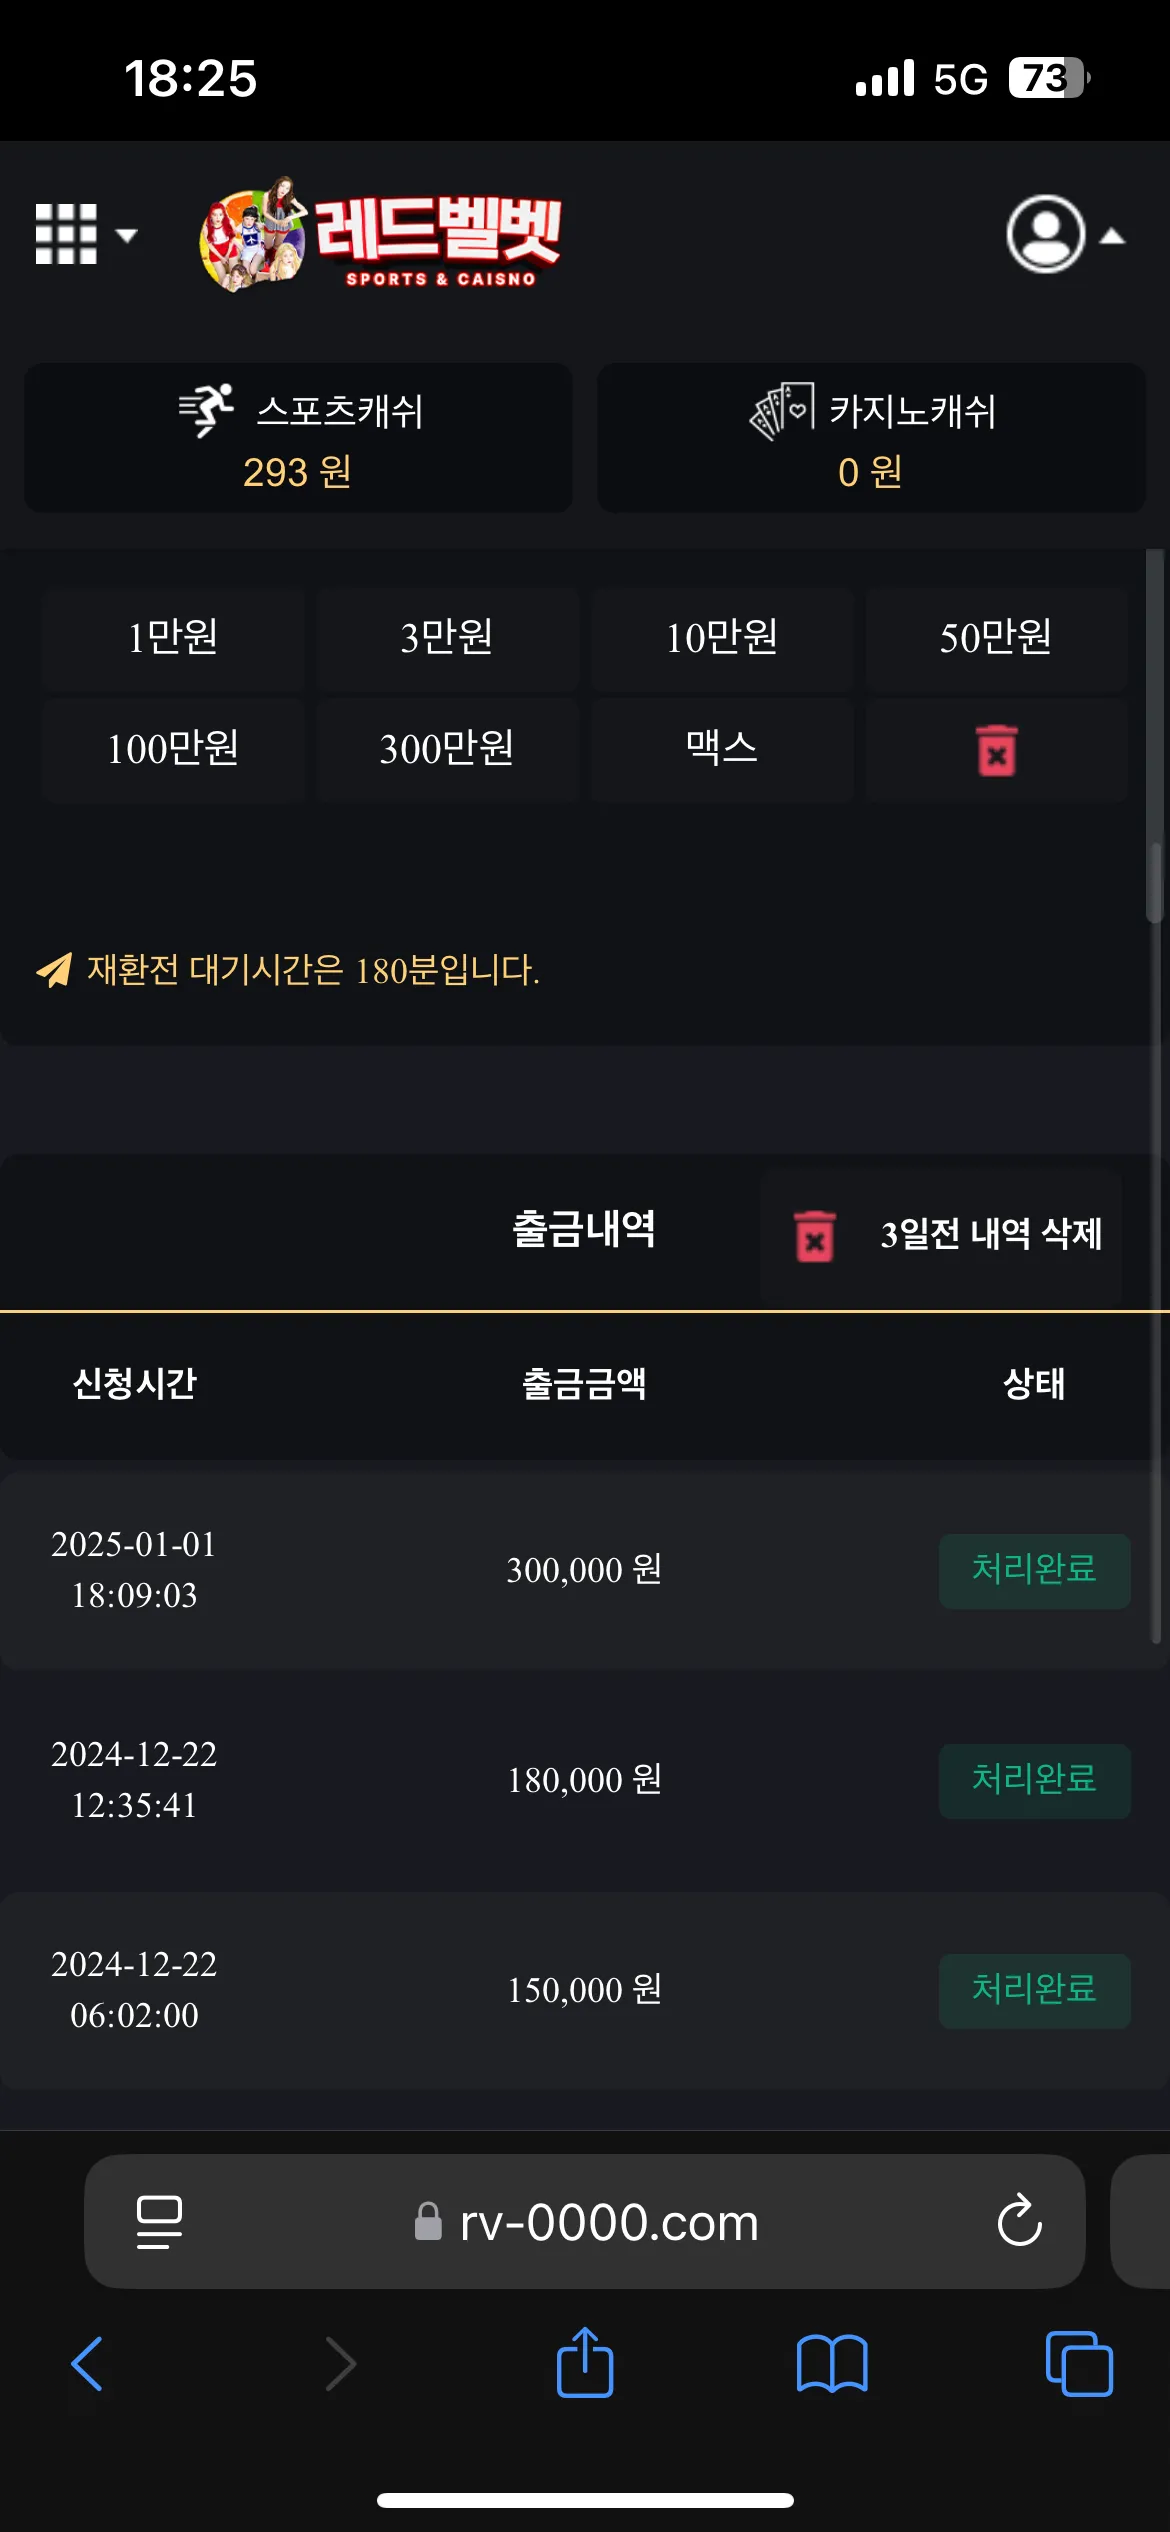Open Safari bookmarks book icon

[832, 2364]
